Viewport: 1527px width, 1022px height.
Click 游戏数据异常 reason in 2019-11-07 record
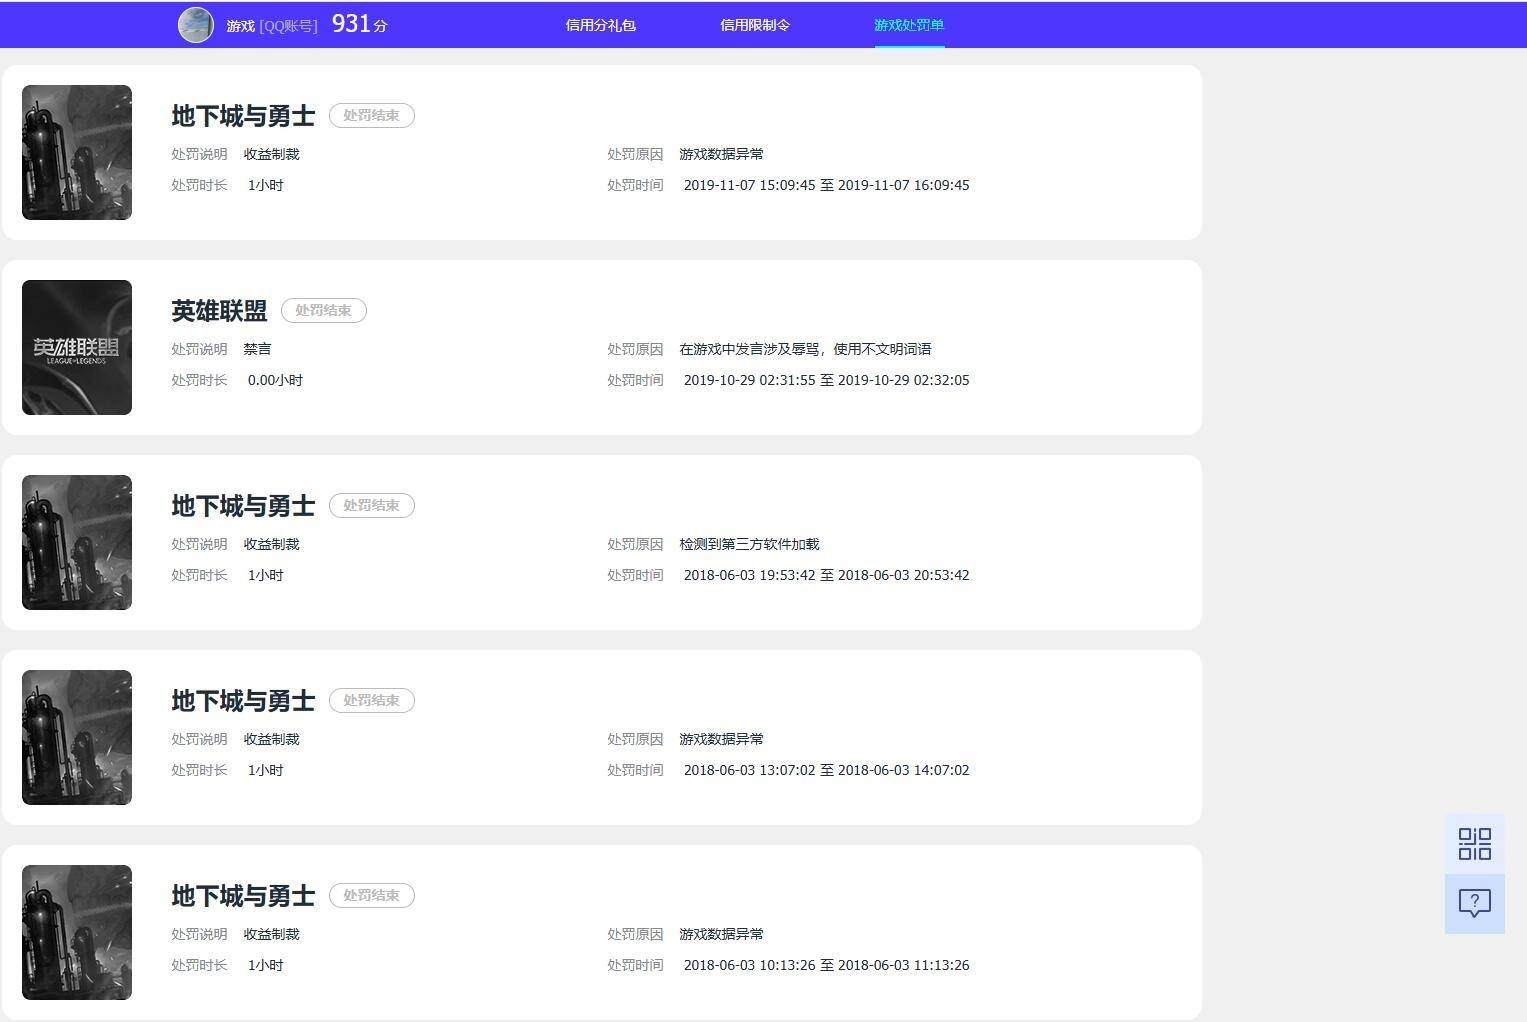pos(721,154)
